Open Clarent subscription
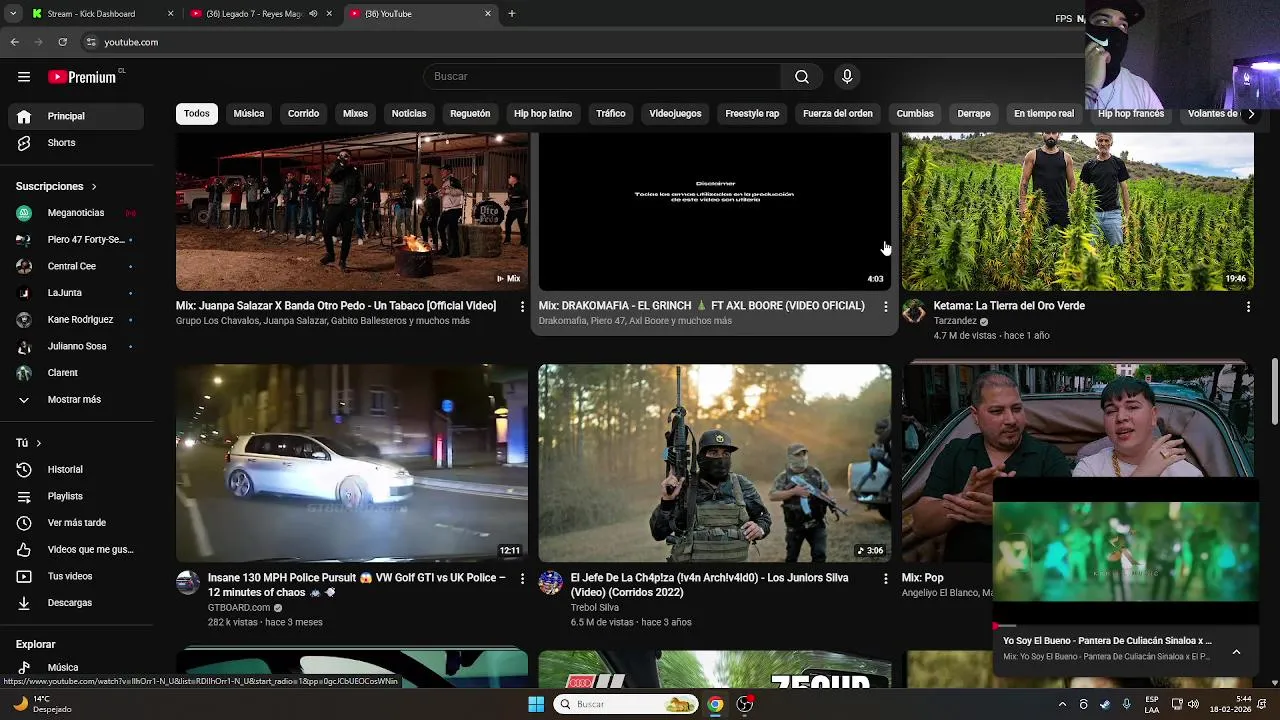 [x=76, y=373]
